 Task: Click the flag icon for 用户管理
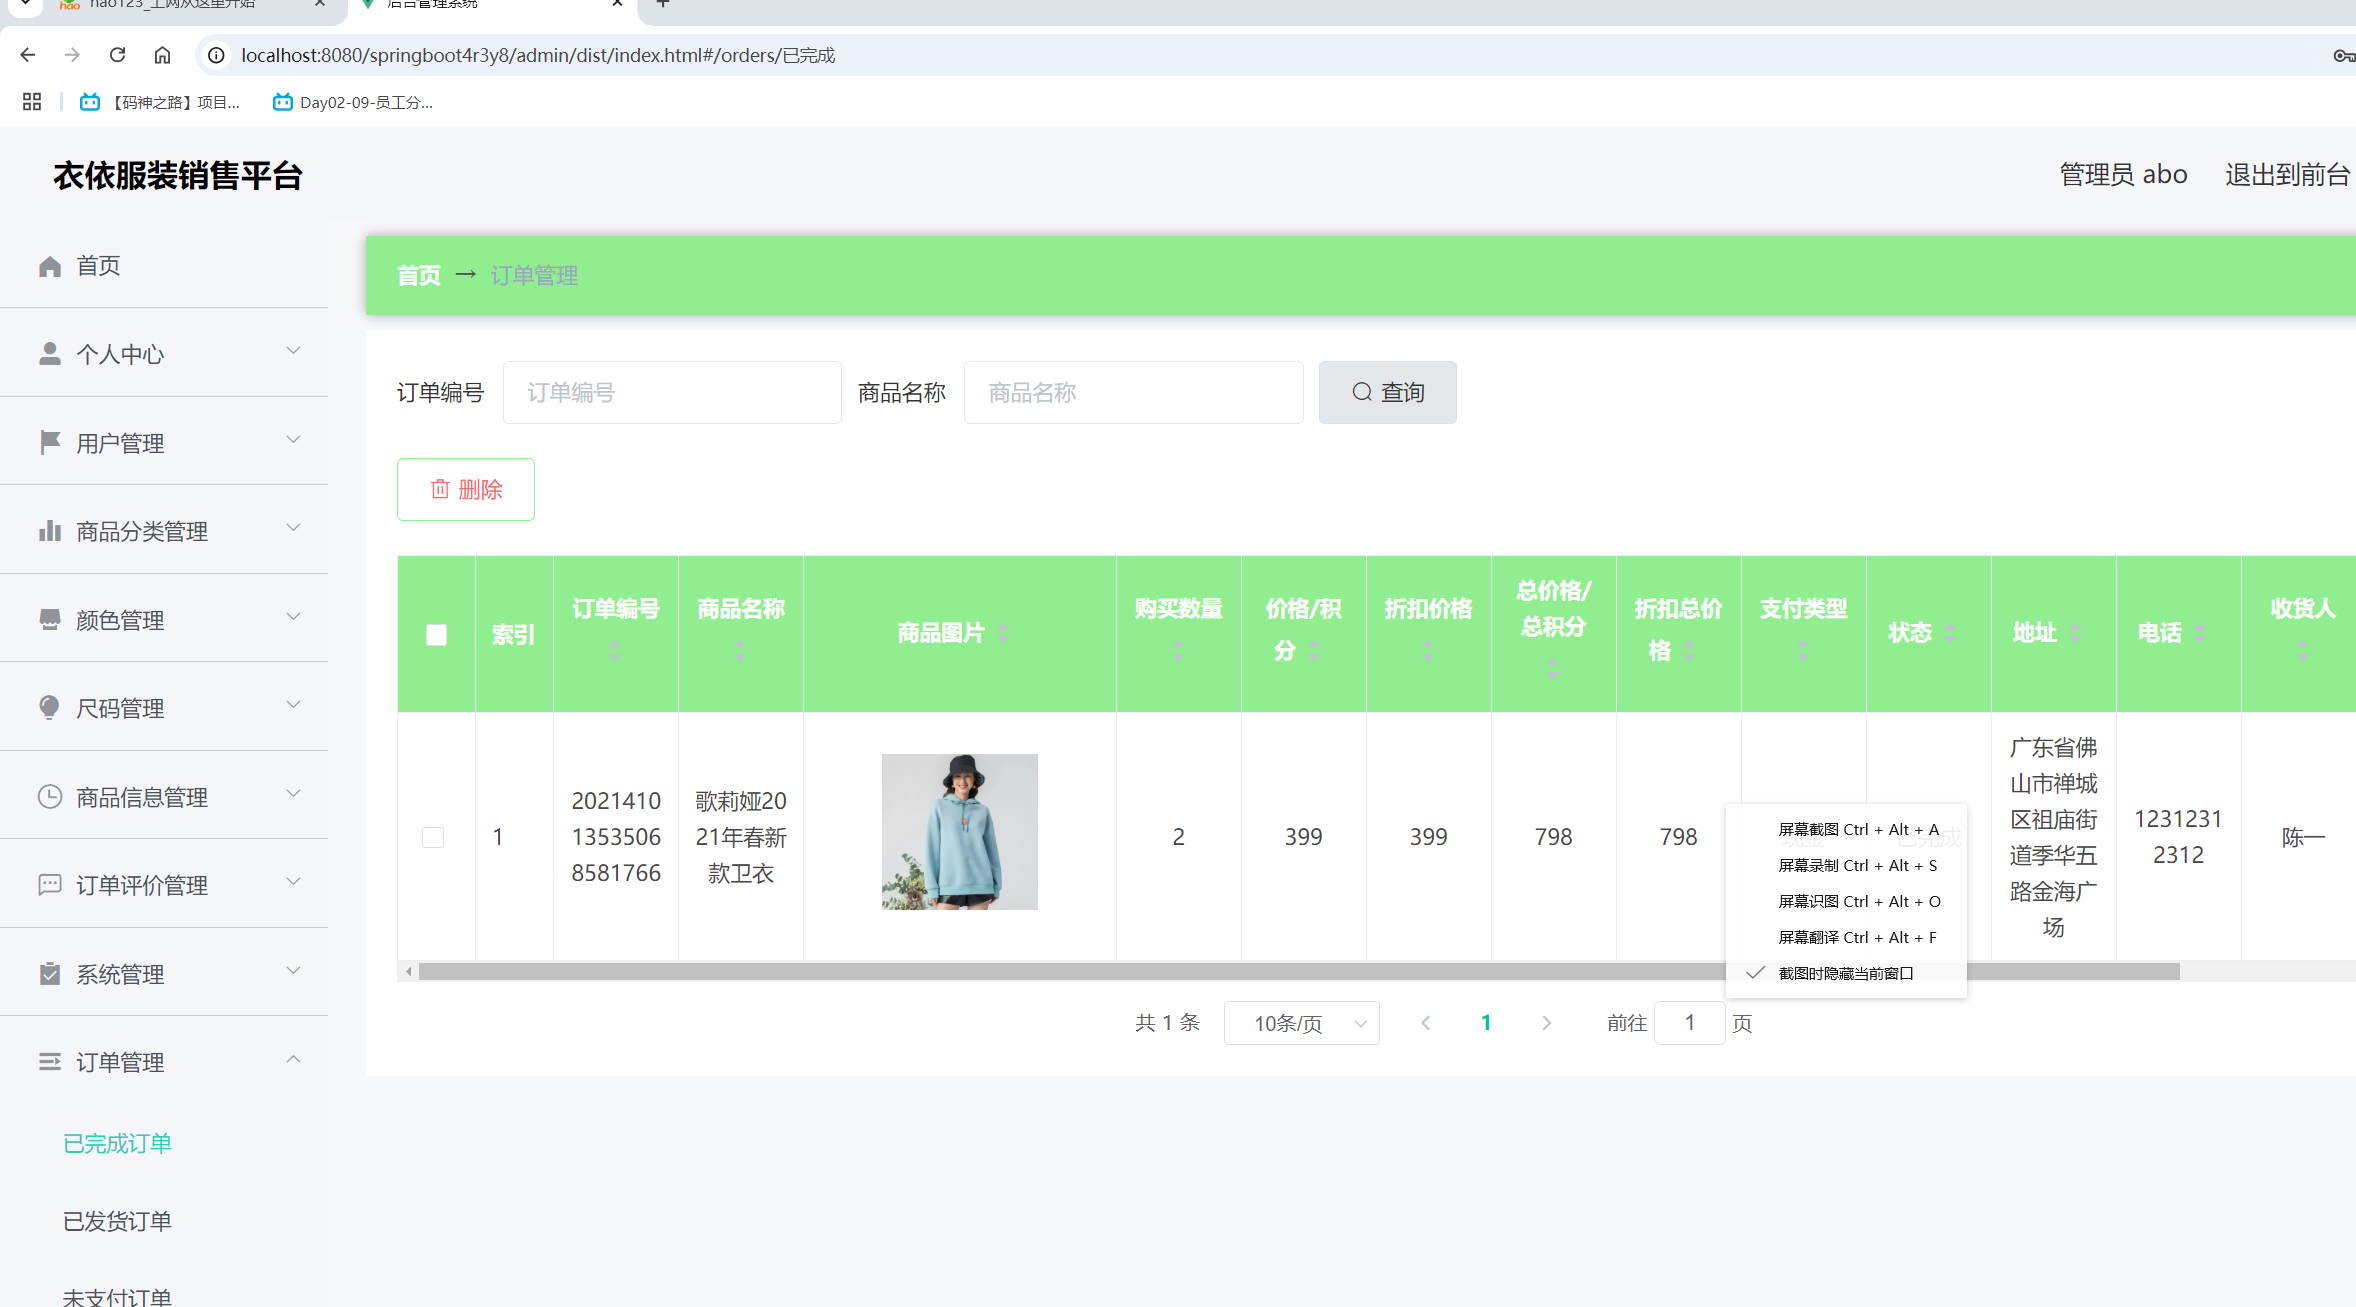[x=50, y=442]
